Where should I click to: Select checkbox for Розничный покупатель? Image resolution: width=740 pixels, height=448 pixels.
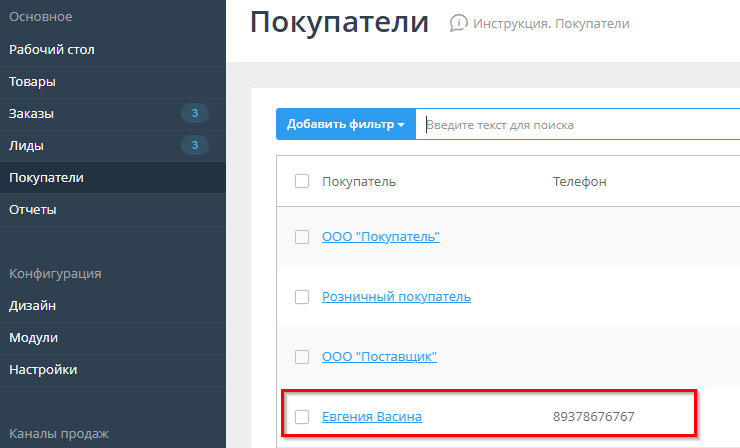(x=302, y=297)
